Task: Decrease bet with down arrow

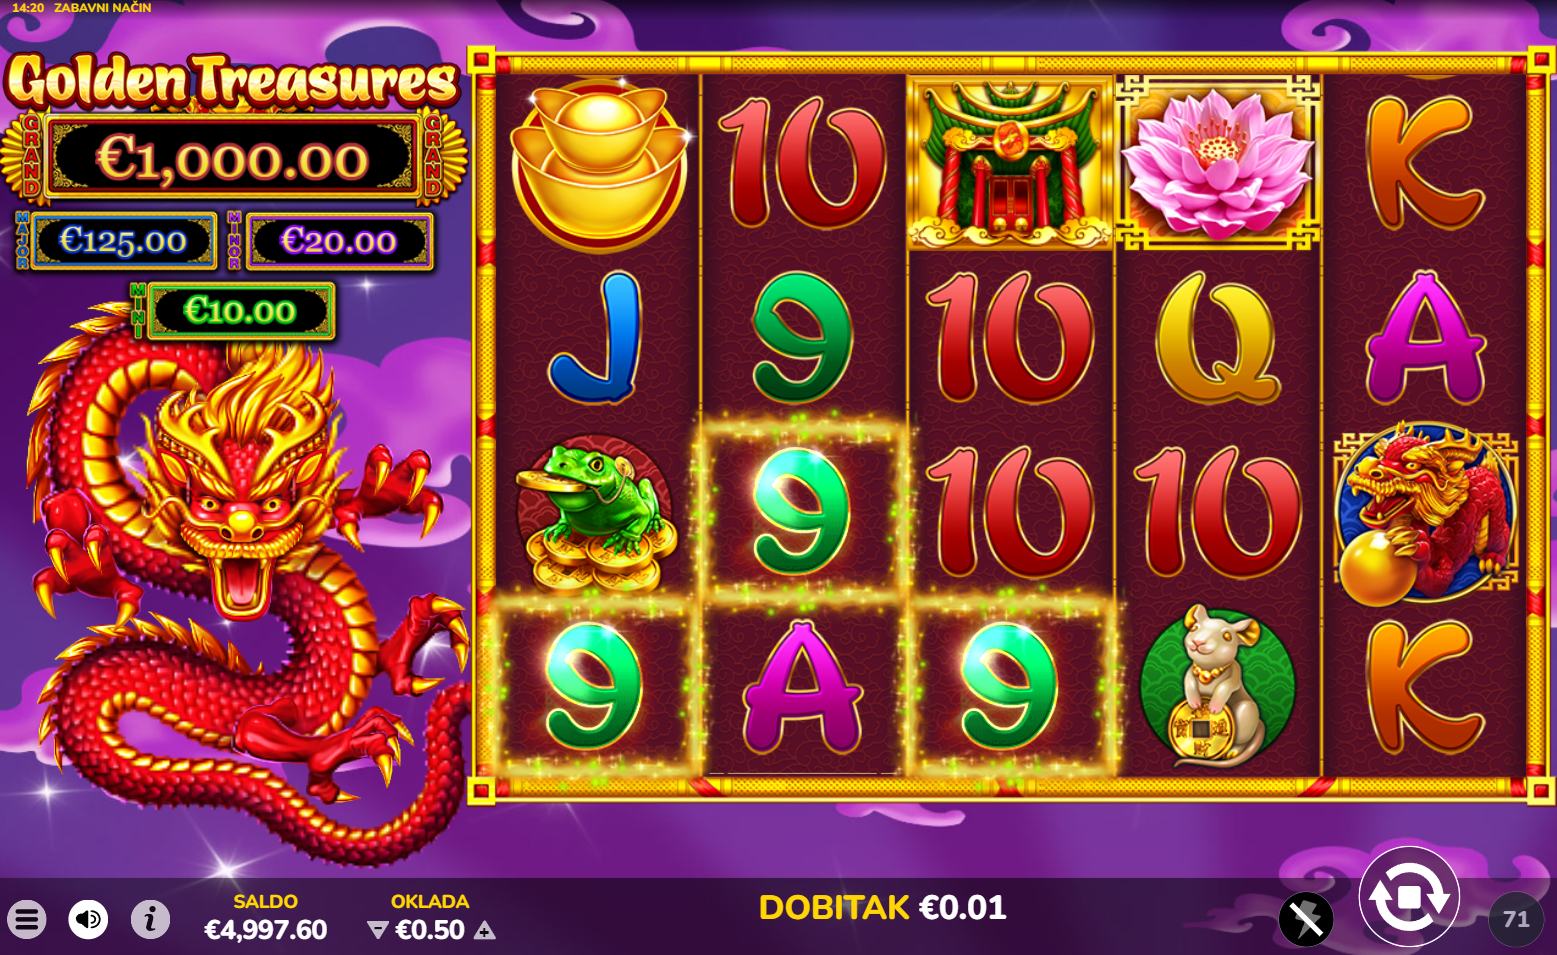Action: [x=377, y=931]
